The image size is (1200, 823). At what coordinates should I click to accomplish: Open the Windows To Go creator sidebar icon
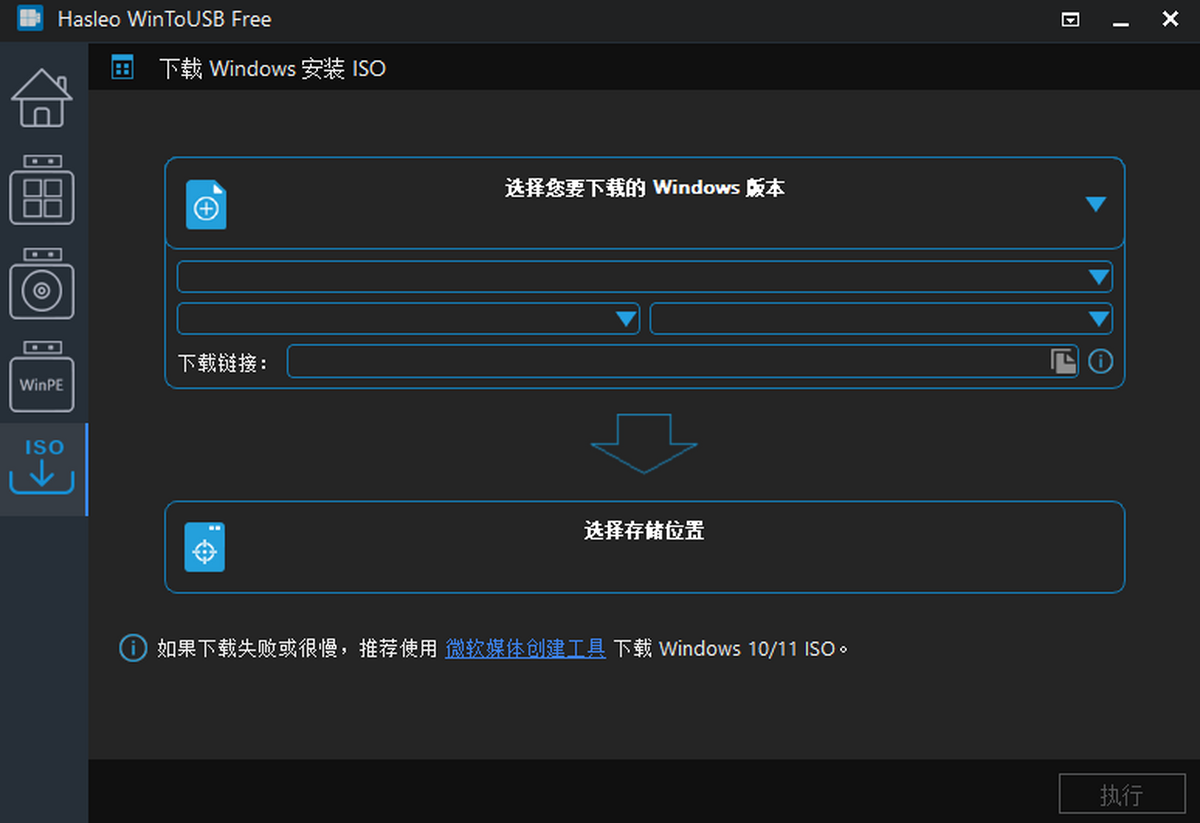point(42,190)
